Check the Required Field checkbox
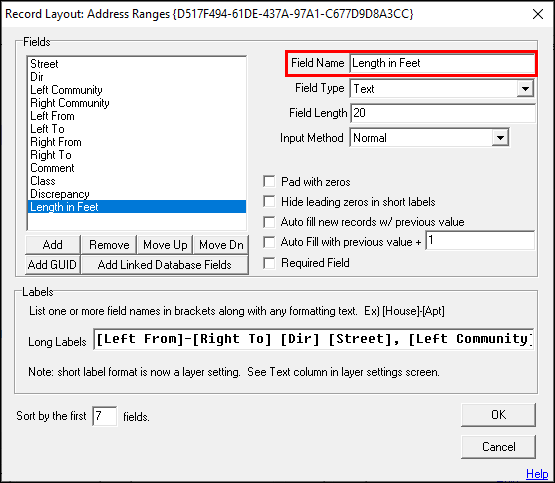The height and width of the screenshot is (483, 555). coord(269,263)
